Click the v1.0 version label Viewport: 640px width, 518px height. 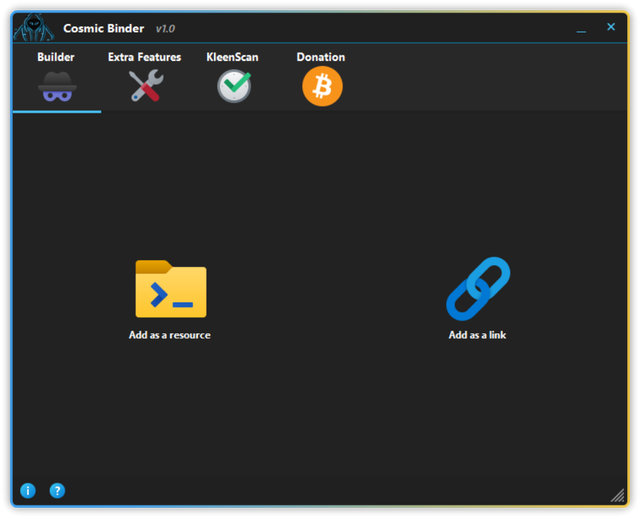point(165,29)
